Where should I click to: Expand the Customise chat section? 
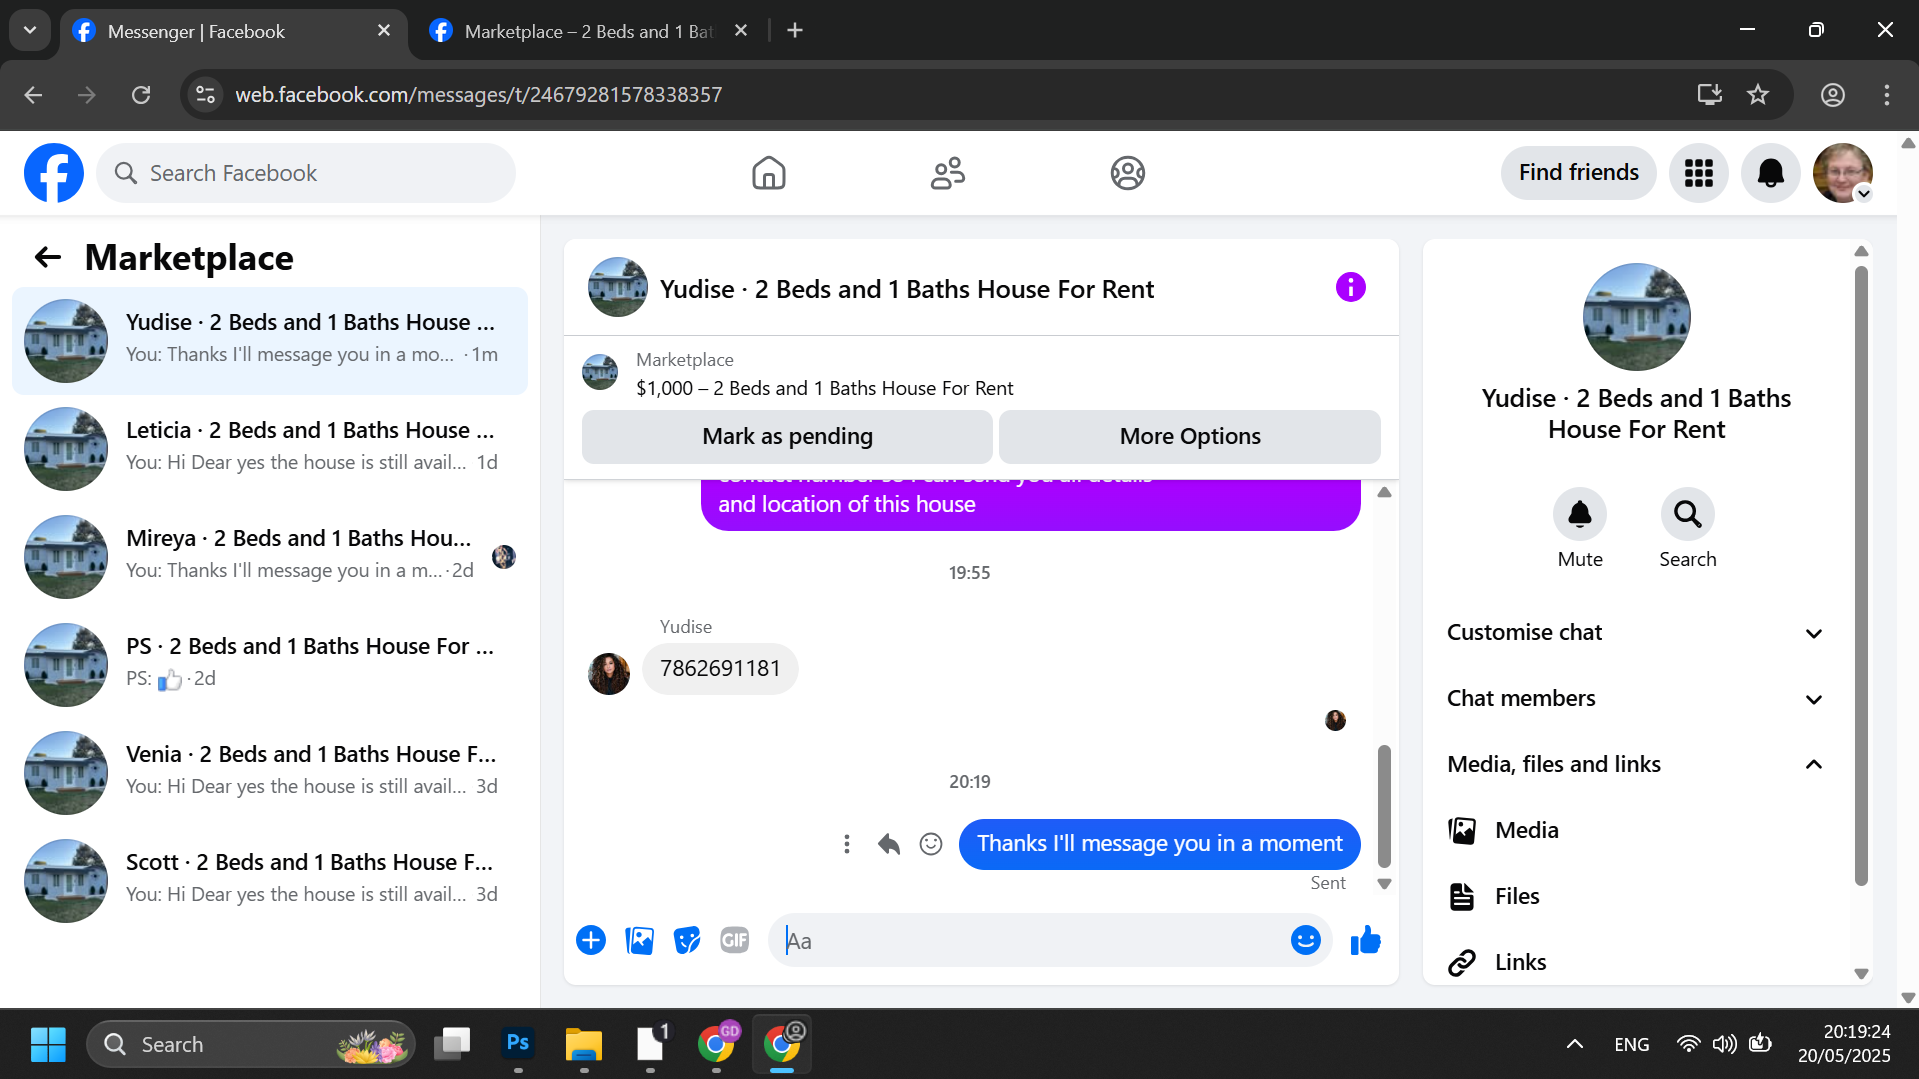click(x=1636, y=632)
